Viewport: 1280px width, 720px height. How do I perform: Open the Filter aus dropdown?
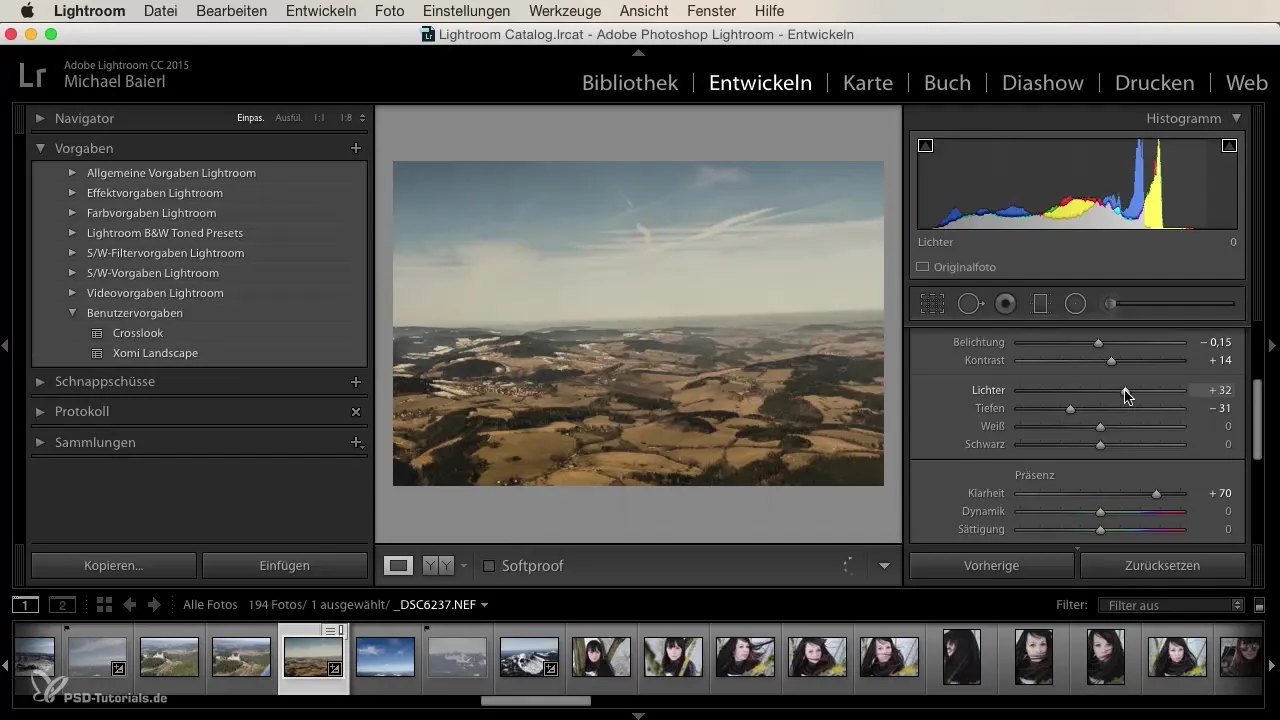click(1170, 605)
